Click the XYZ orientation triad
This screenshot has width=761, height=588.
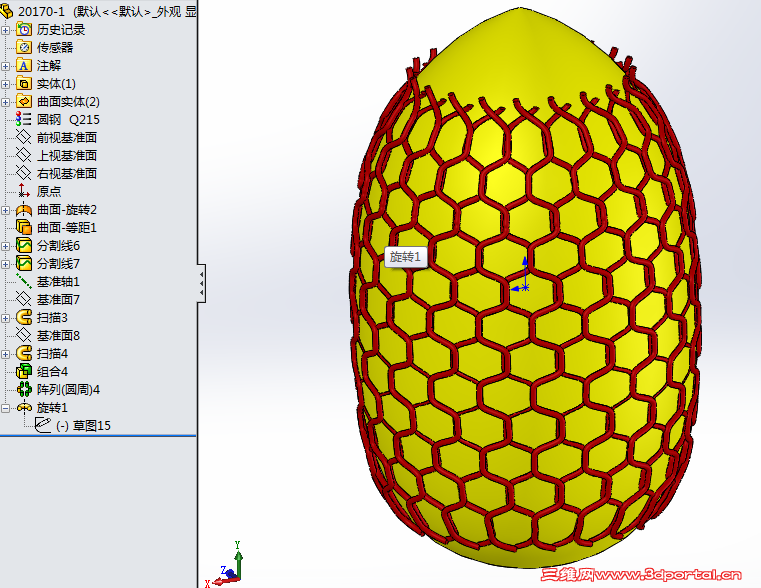(x=226, y=563)
